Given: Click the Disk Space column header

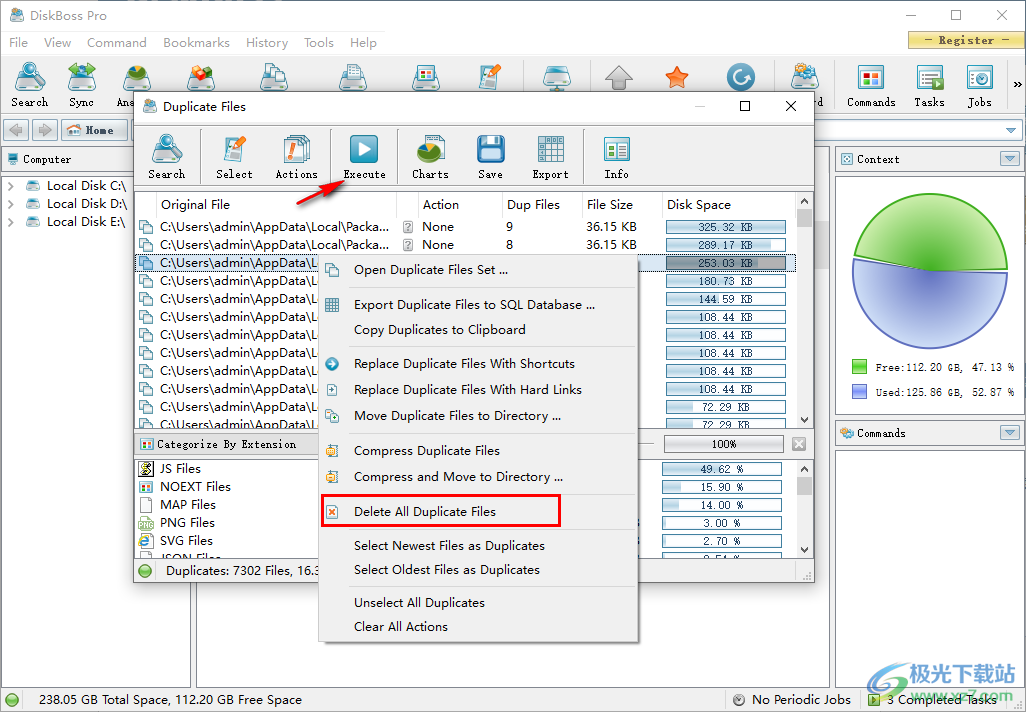Looking at the screenshot, I should [728, 204].
